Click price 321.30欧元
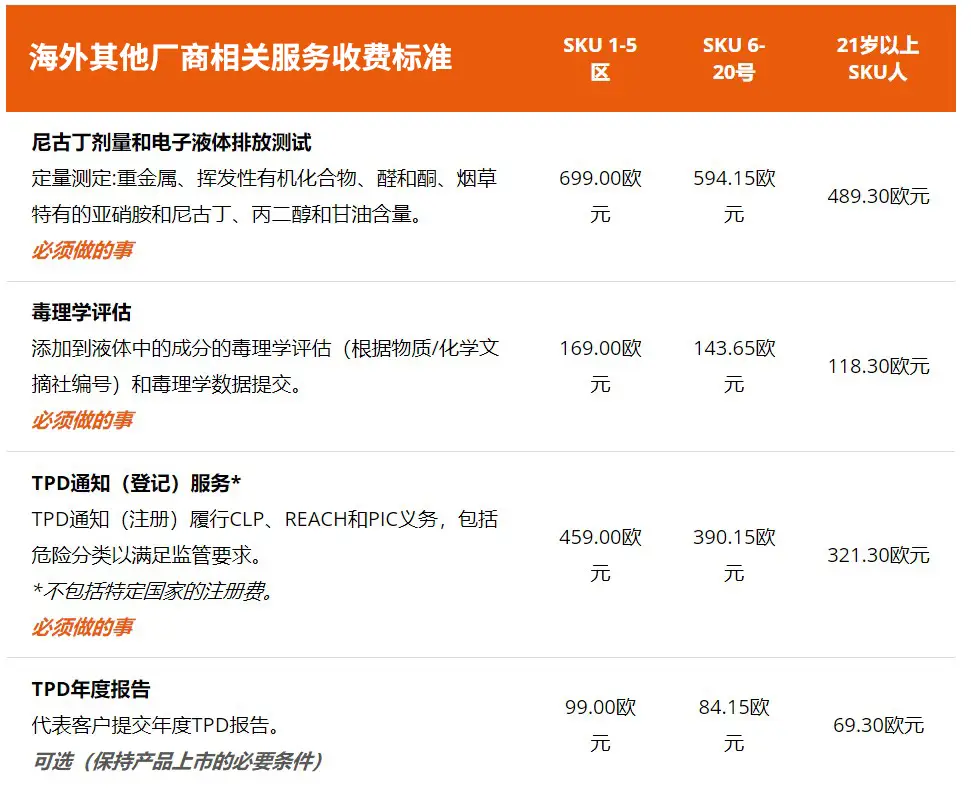 click(x=878, y=555)
